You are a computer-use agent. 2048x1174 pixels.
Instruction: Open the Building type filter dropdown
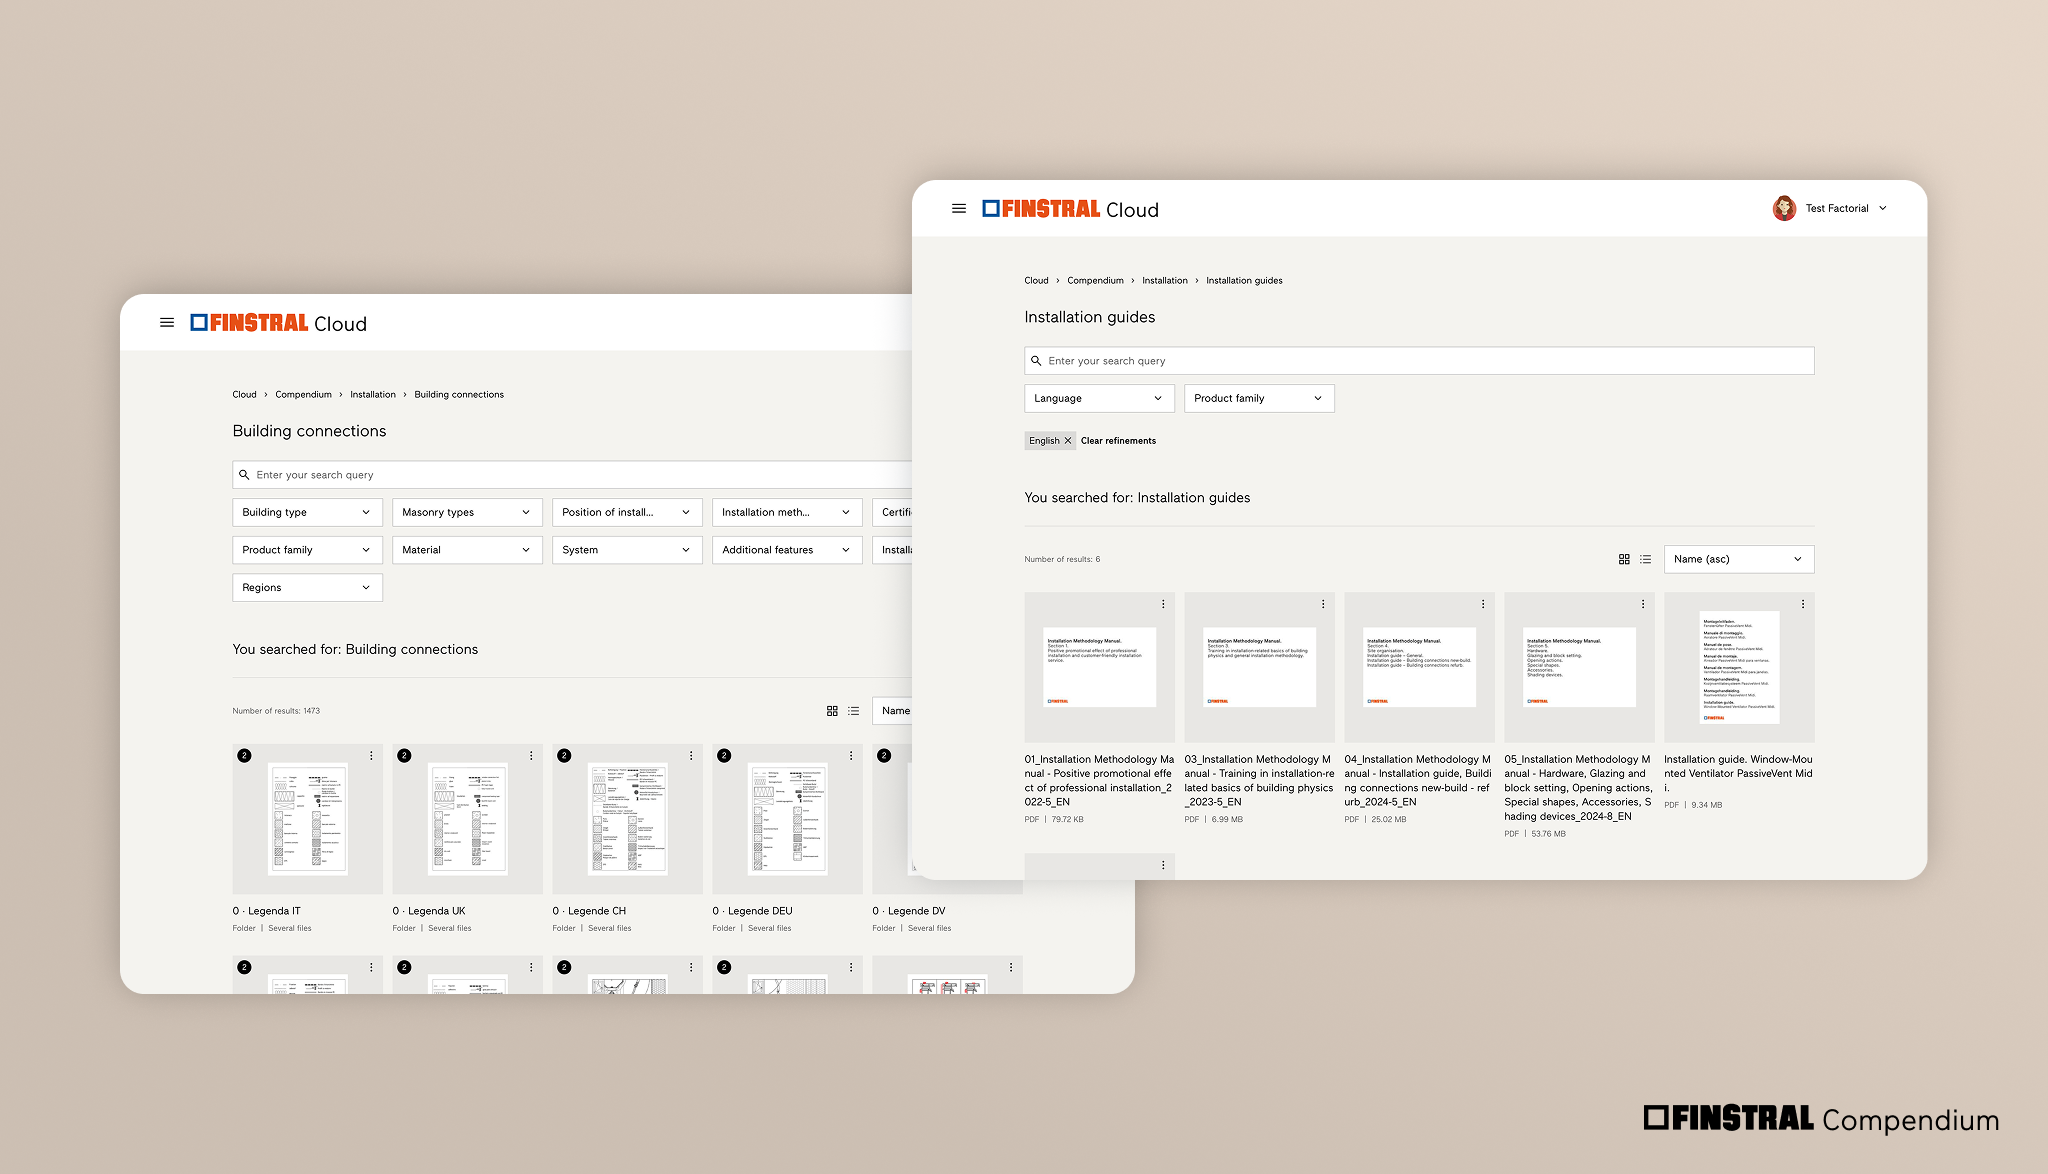(307, 512)
